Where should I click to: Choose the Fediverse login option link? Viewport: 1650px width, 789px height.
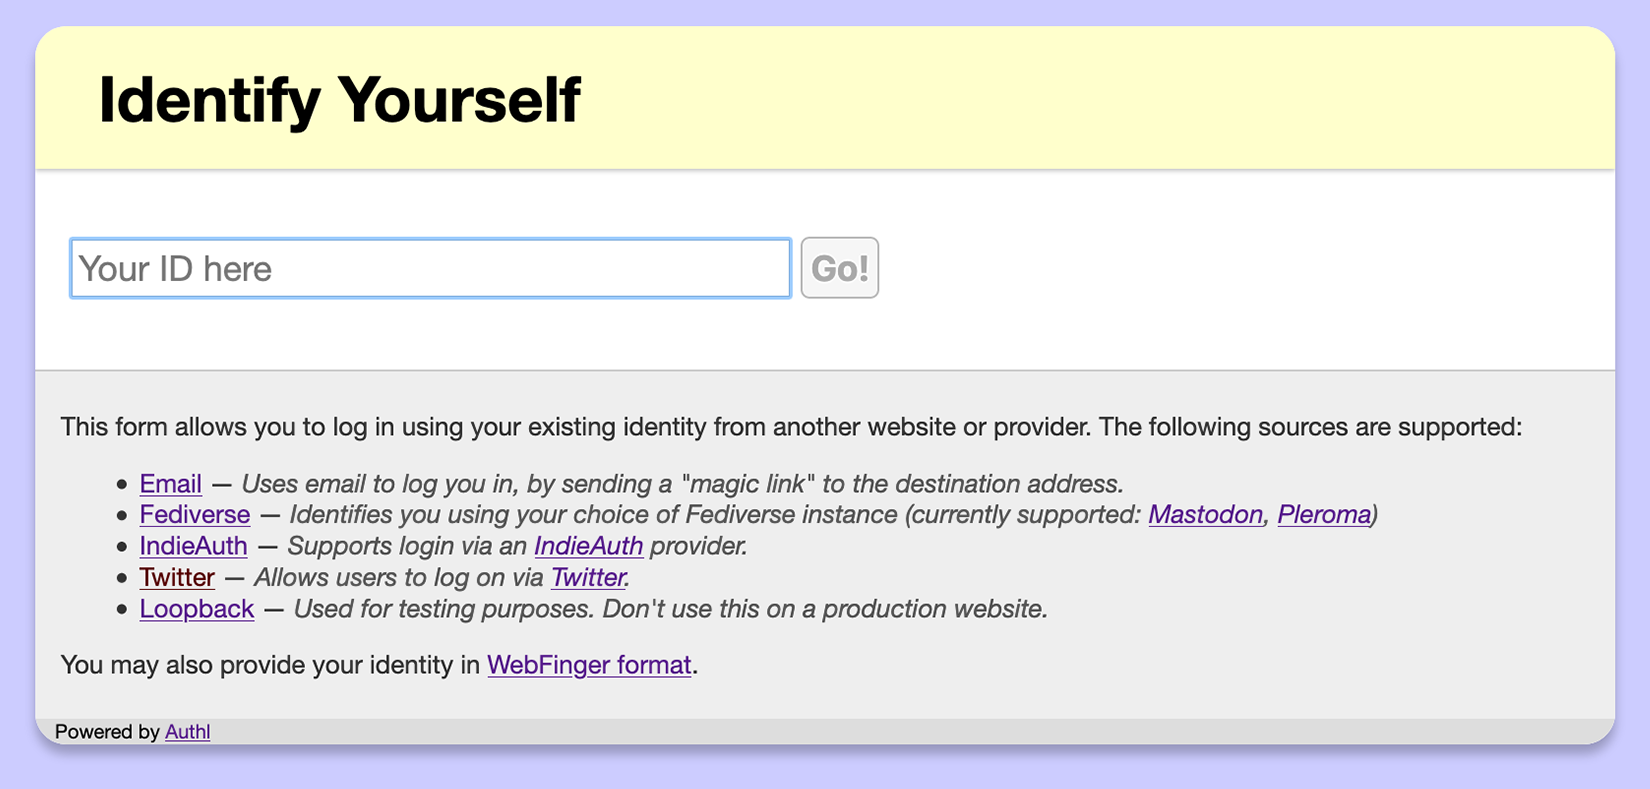coord(195,515)
